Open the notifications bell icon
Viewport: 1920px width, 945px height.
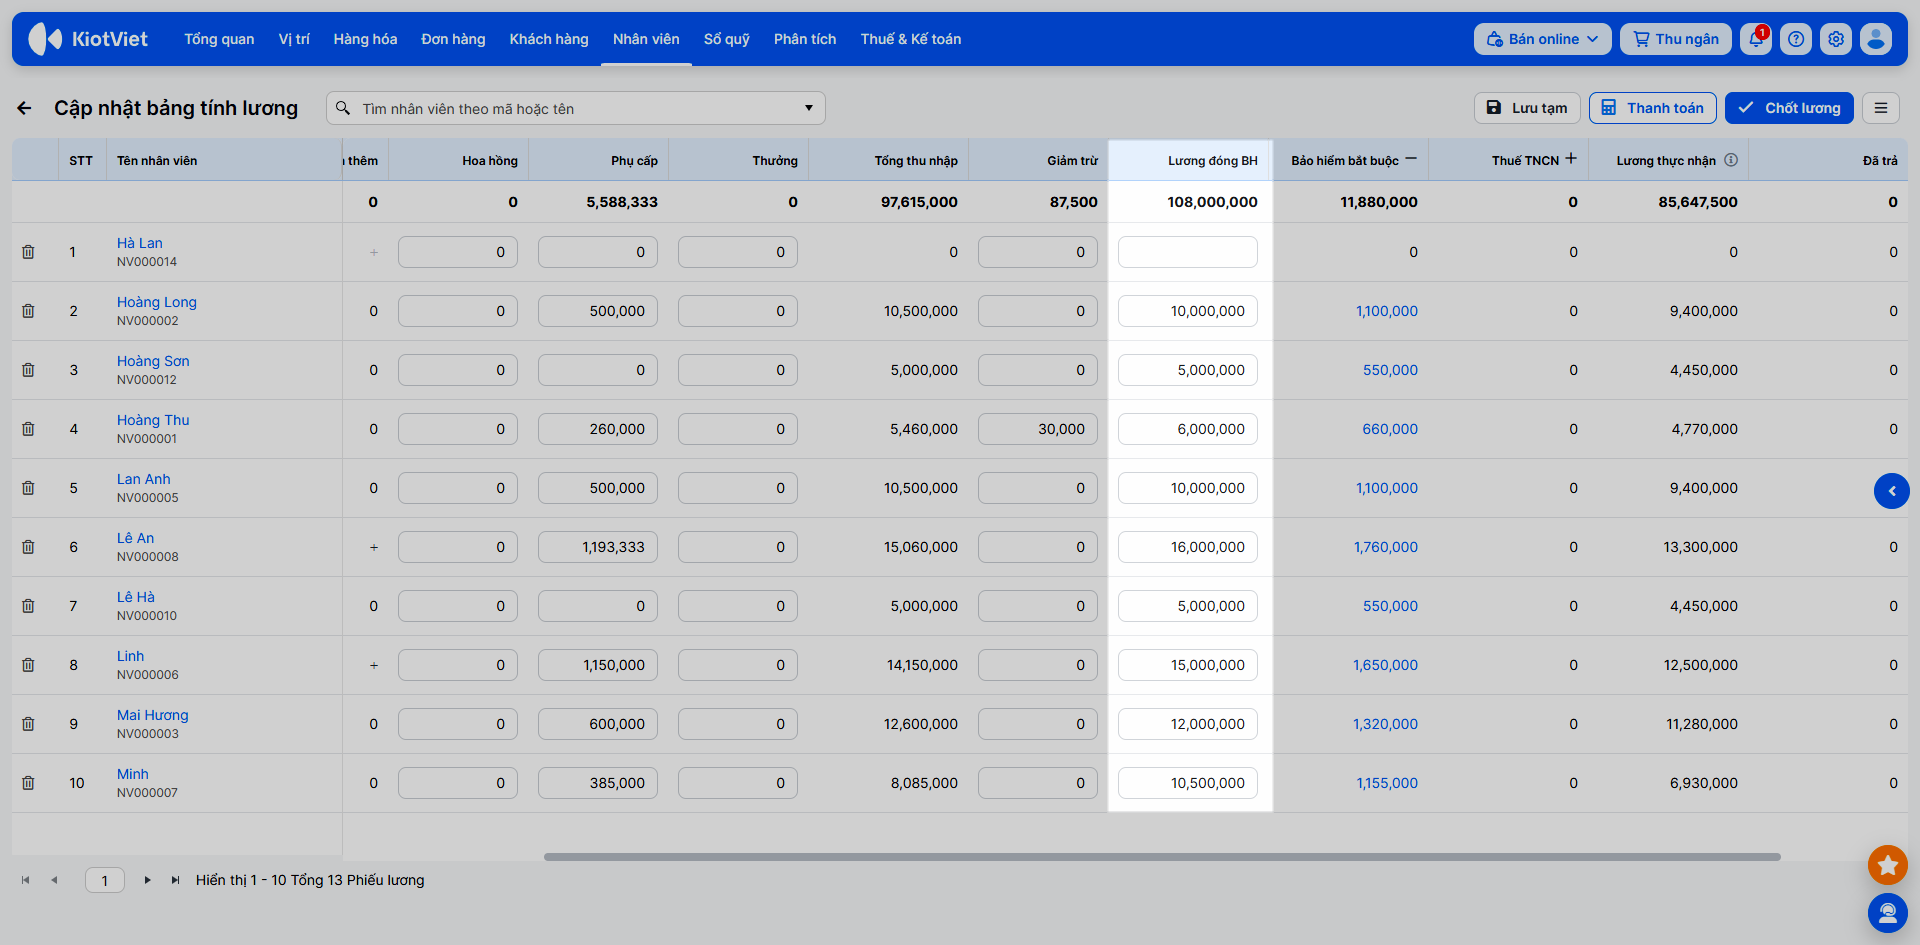1756,39
